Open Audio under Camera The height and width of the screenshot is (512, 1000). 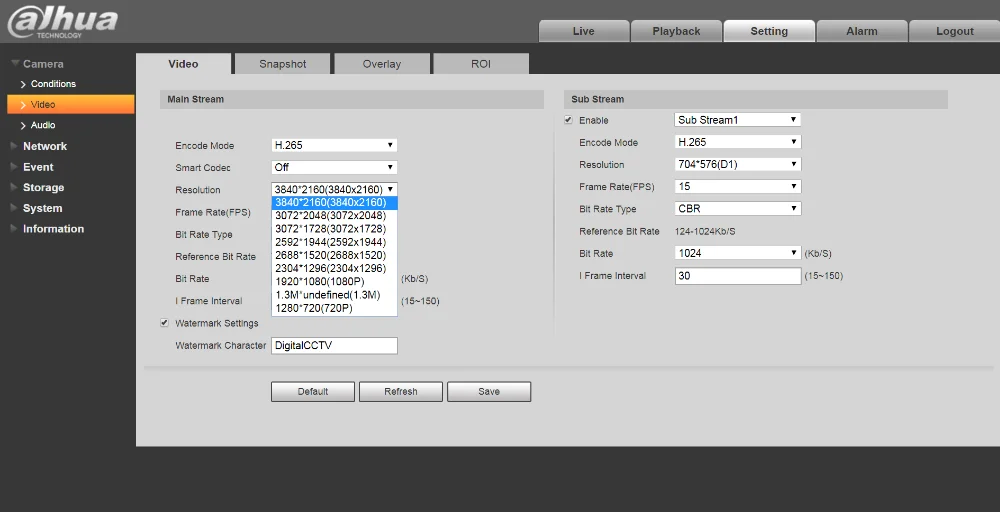click(x=43, y=125)
